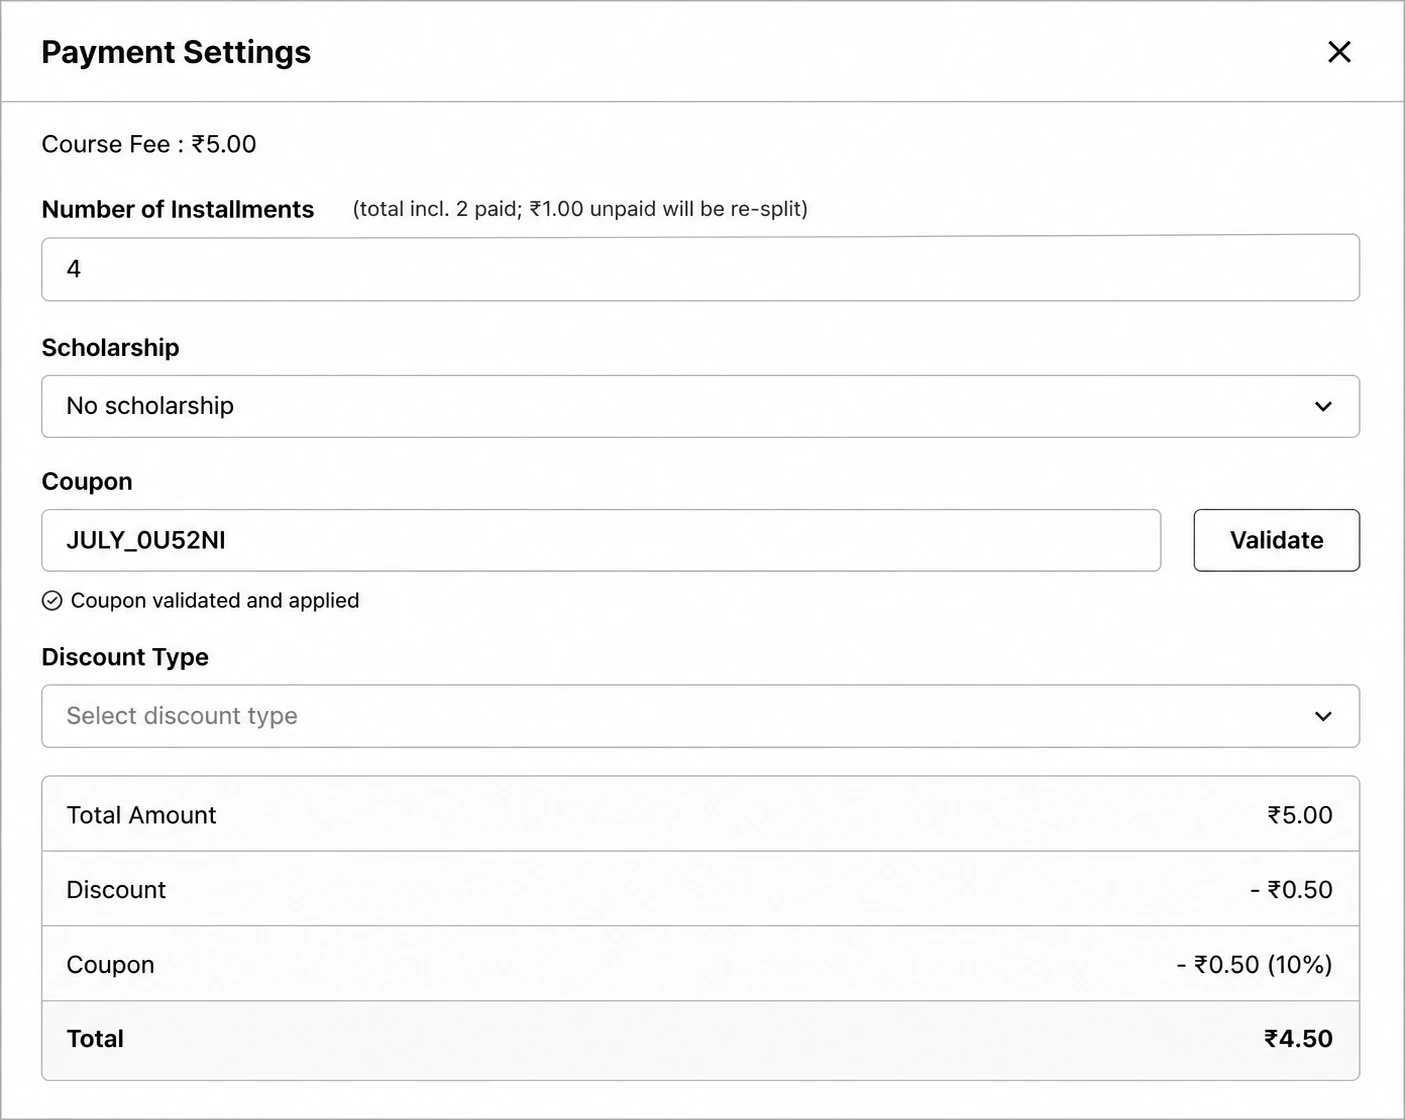Click the Discount Type label
This screenshot has height=1120, width=1405.
tap(125, 657)
